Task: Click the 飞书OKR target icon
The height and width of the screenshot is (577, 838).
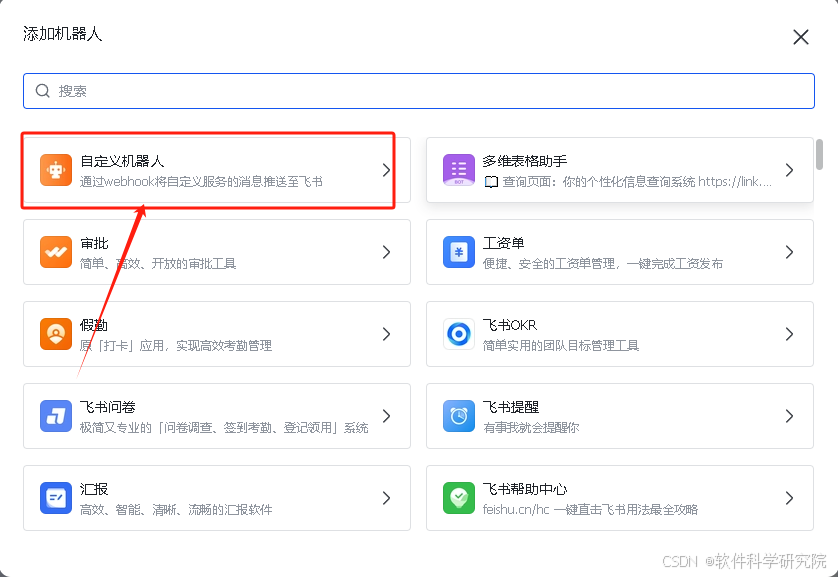Action: pyautogui.click(x=459, y=334)
